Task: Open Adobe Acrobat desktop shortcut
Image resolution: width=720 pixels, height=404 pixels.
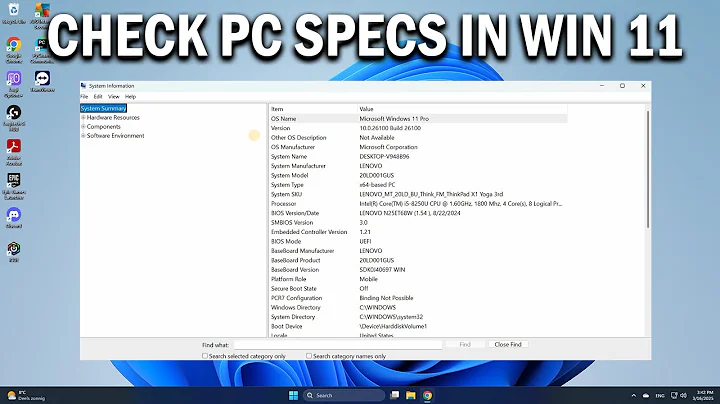Action: (14, 152)
